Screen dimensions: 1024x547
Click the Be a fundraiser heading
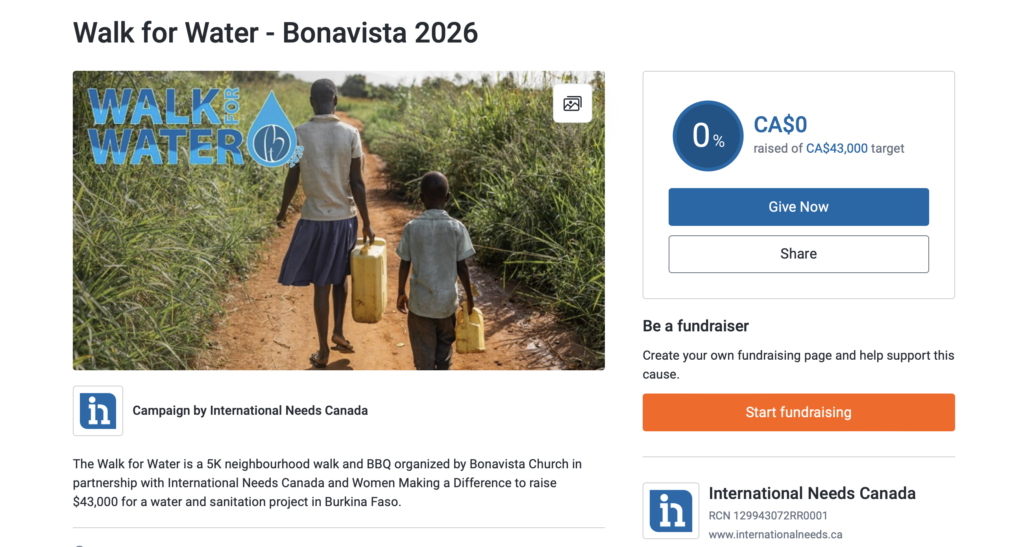695,326
